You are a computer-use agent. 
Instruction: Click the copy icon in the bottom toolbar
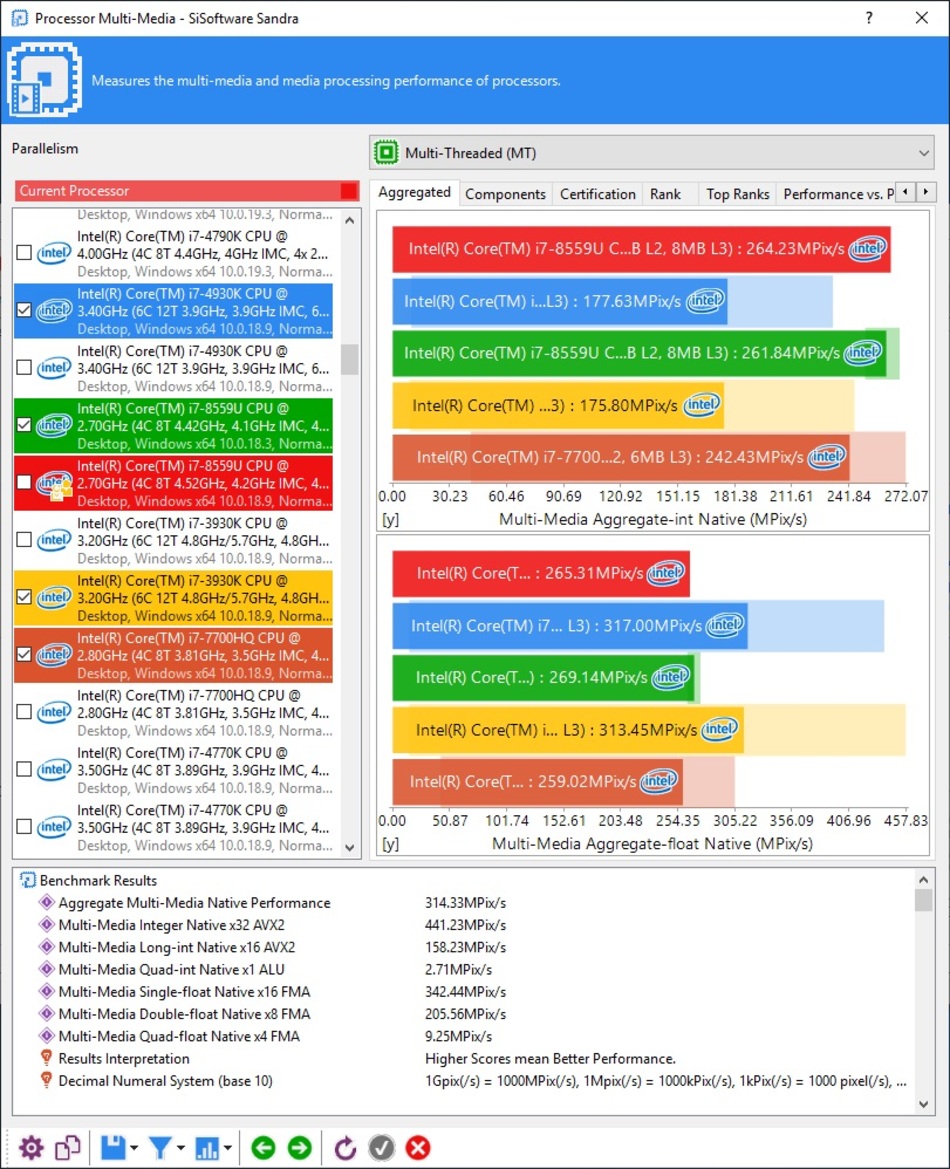click(x=68, y=1147)
